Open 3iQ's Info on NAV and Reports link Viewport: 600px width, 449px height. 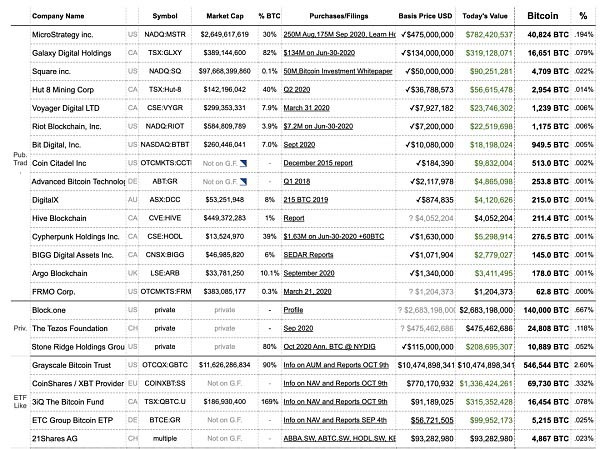335,402
